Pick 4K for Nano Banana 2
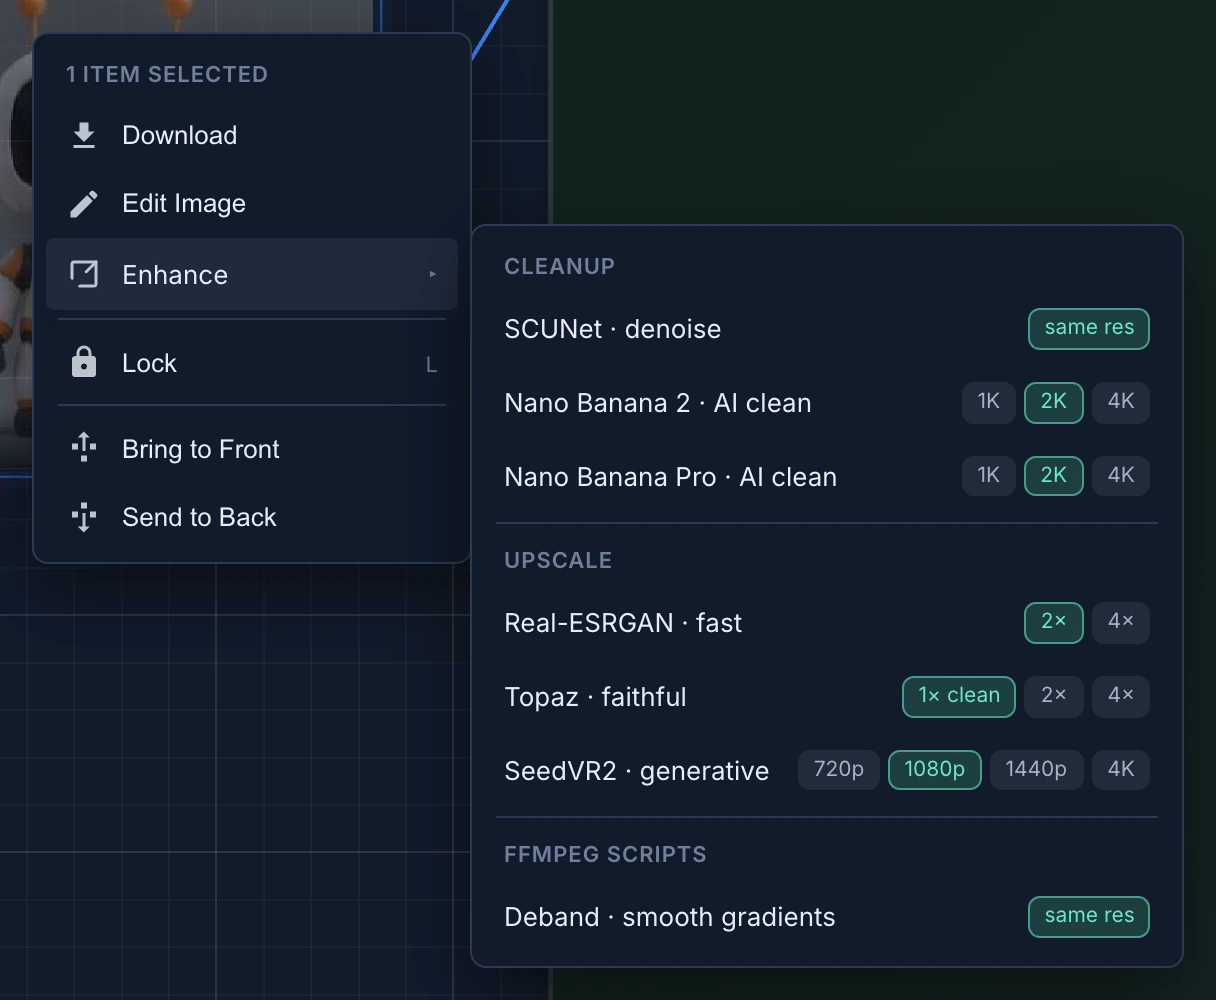 (x=1121, y=402)
